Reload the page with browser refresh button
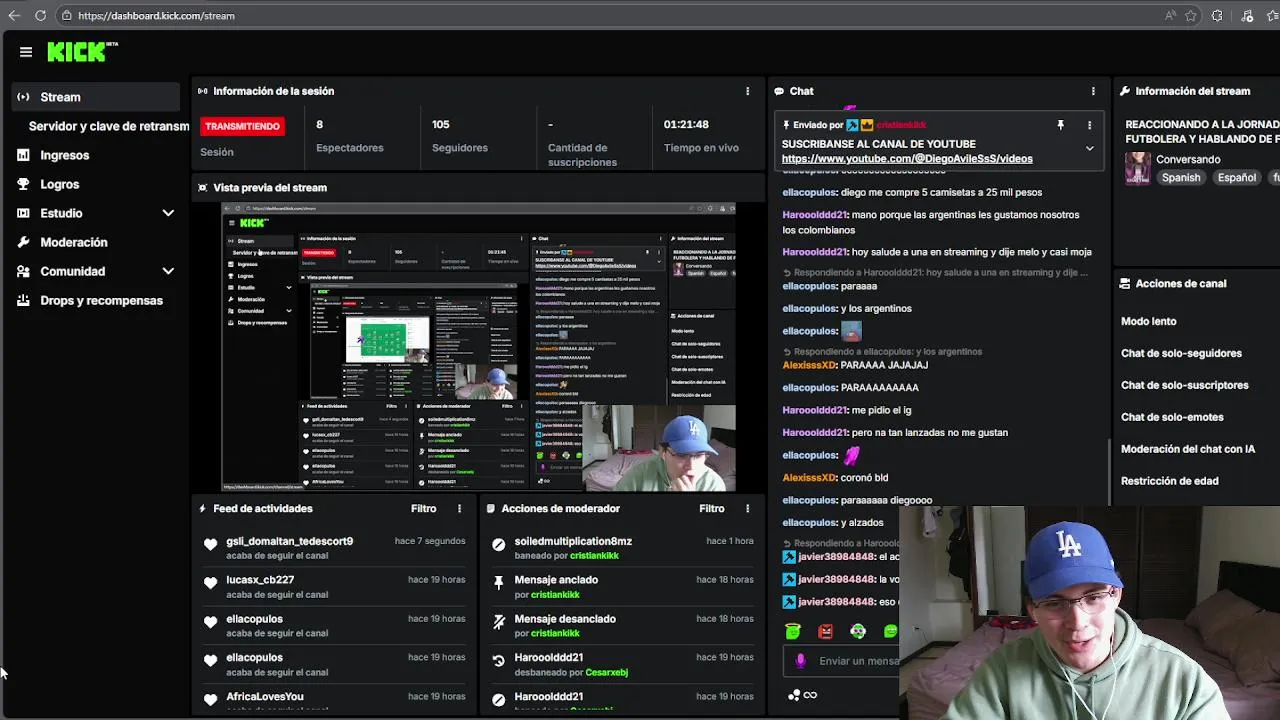1280x720 pixels. (x=40, y=15)
